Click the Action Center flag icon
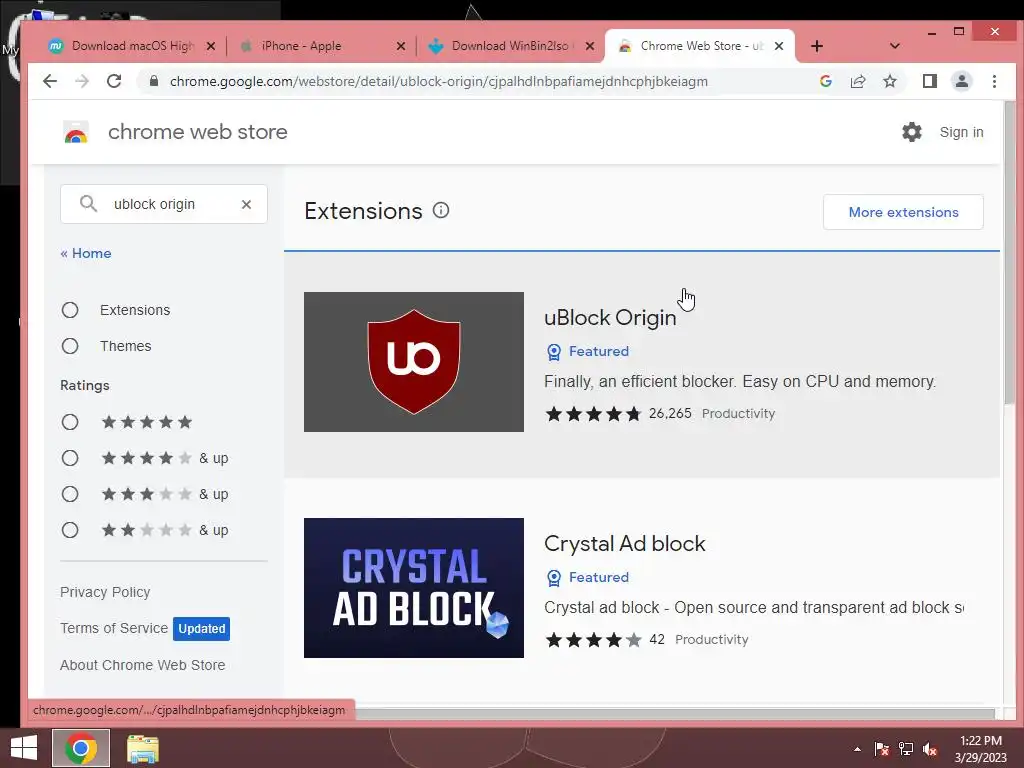Viewport: 1024px width, 768px height. pos(881,749)
